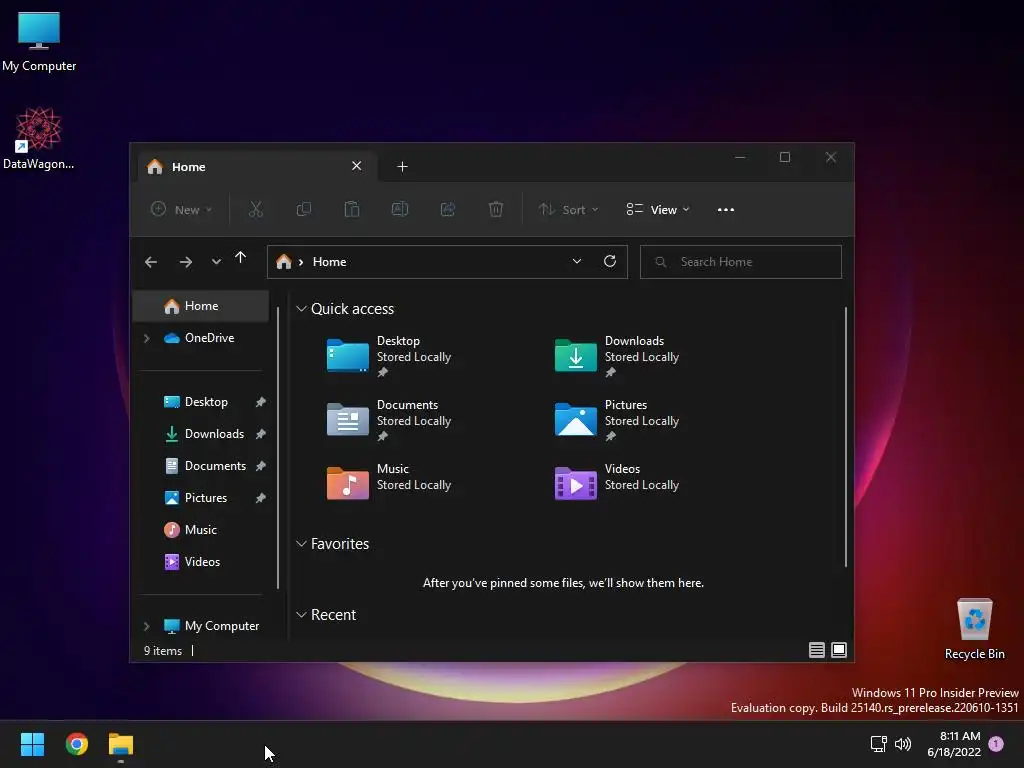Go up one level with up arrow
This screenshot has height=768, width=1024.
240,258
